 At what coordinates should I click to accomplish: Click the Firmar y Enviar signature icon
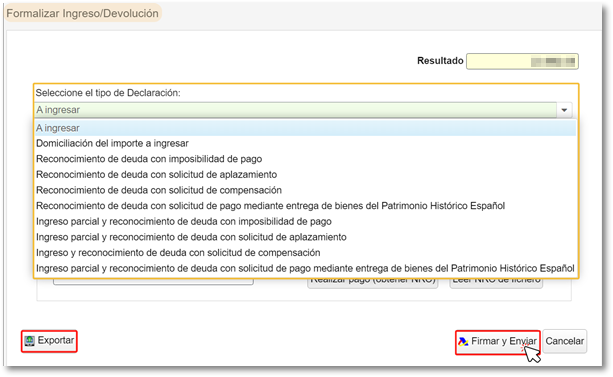click(x=463, y=342)
